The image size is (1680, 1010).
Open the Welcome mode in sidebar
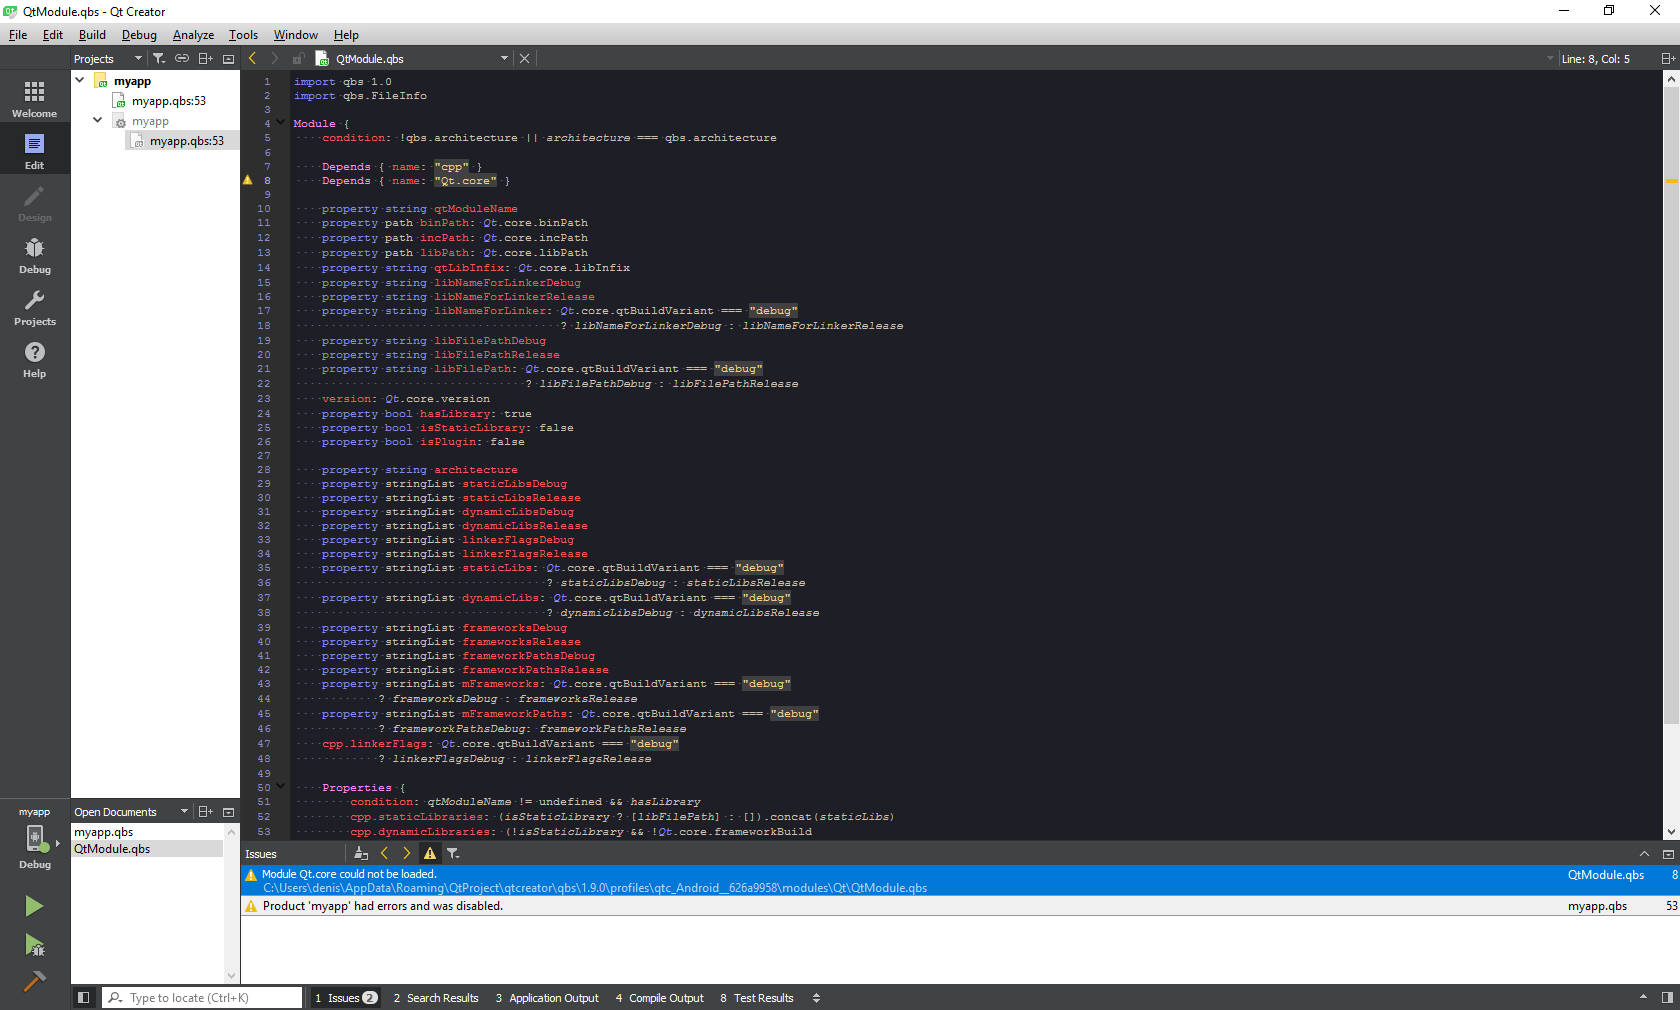pyautogui.click(x=34, y=99)
